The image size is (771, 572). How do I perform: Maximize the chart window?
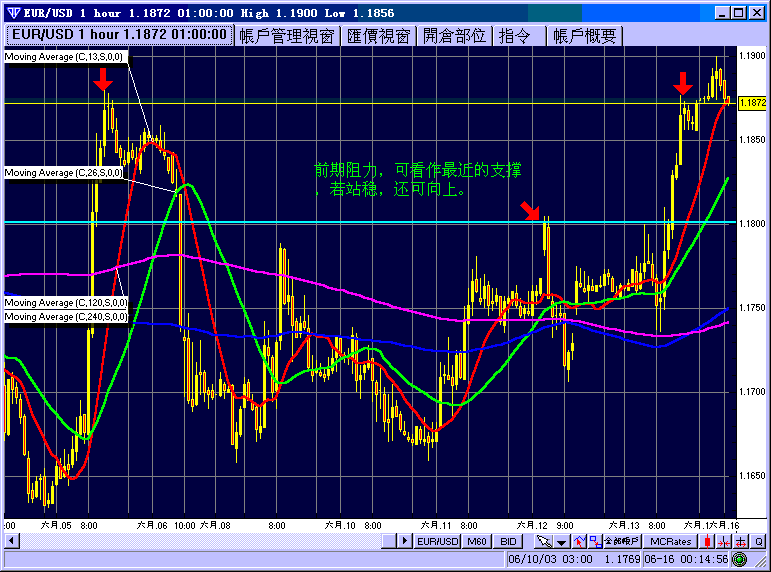[x=739, y=13]
